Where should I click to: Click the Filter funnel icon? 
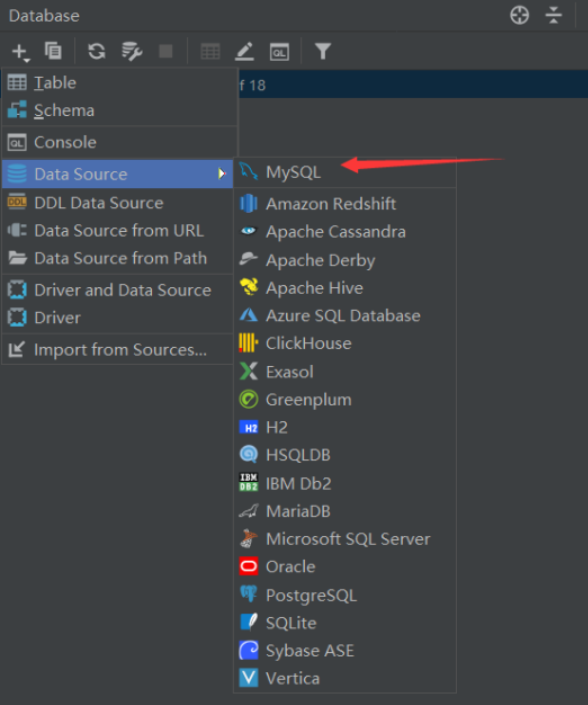323,51
